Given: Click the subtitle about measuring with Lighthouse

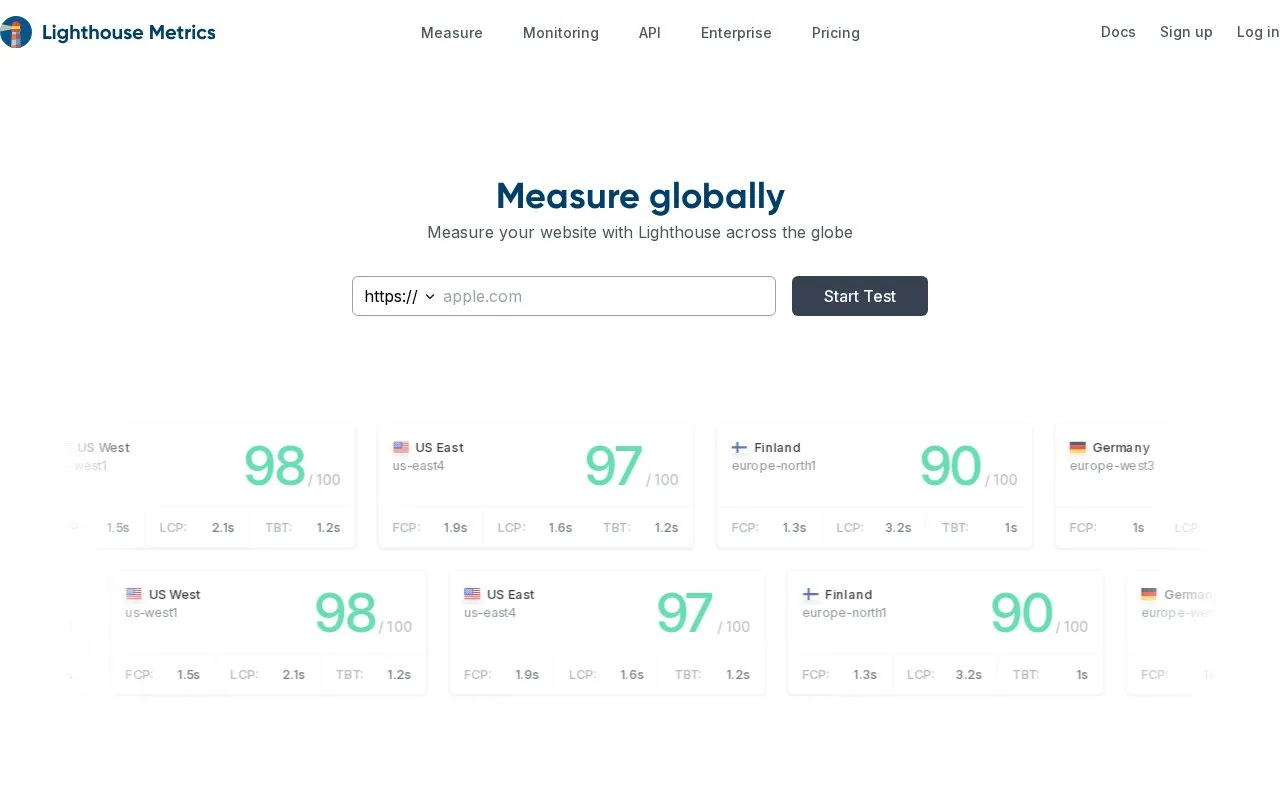Looking at the screenshot, I should coord(640,232).
